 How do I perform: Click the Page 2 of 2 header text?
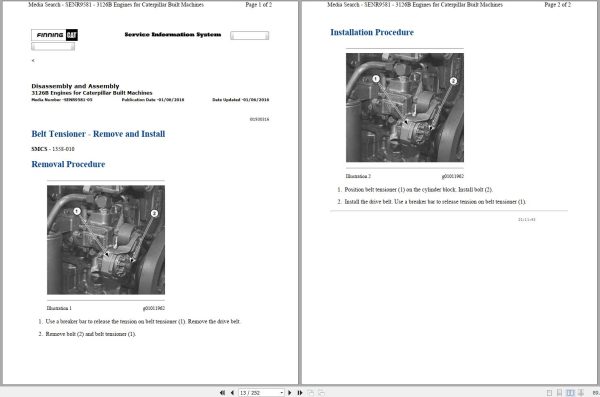pos(558,5)
